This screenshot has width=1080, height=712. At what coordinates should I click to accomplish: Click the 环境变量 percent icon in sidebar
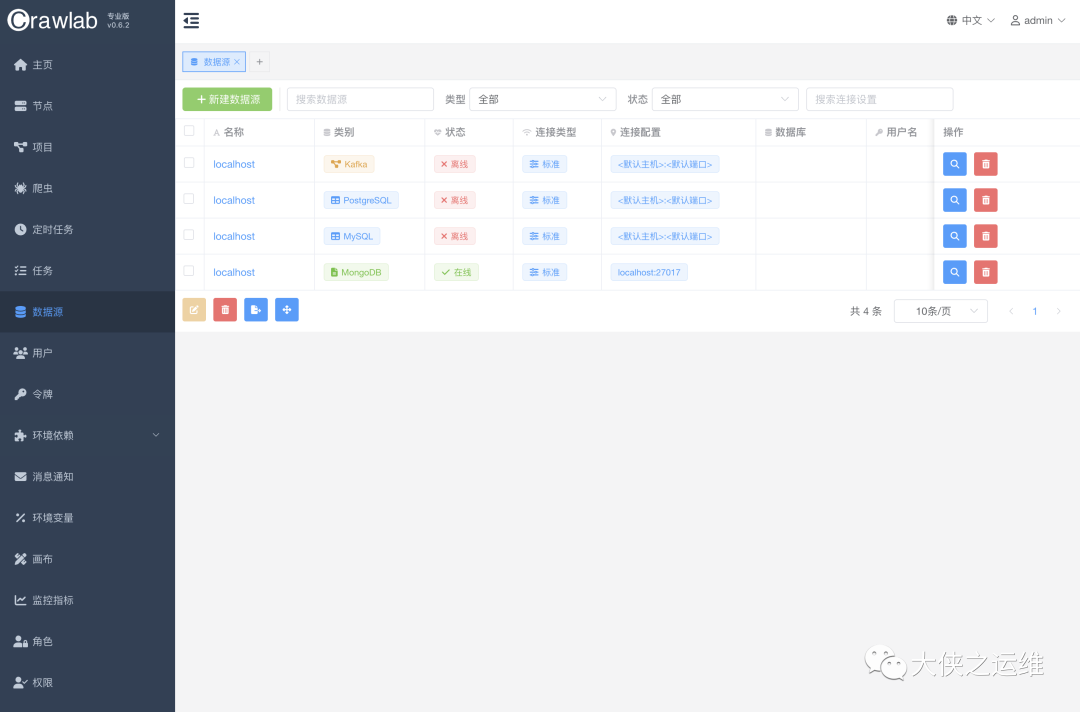(21, 518)
